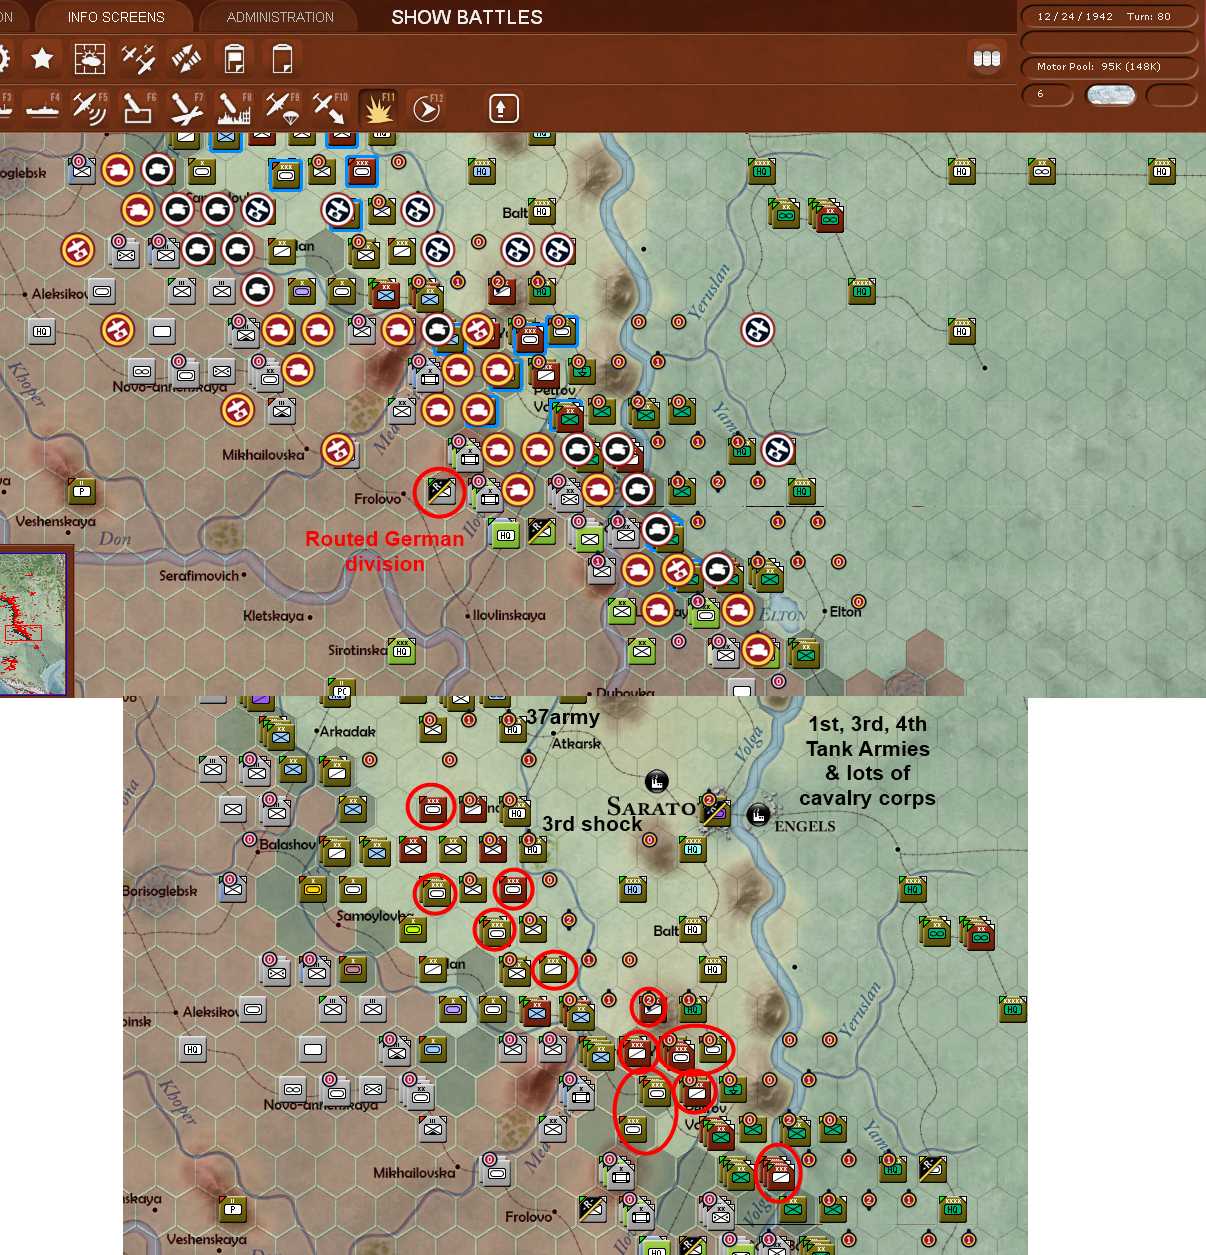
Task: Click the blank clipboard icon
Action: tap(282, 59)
